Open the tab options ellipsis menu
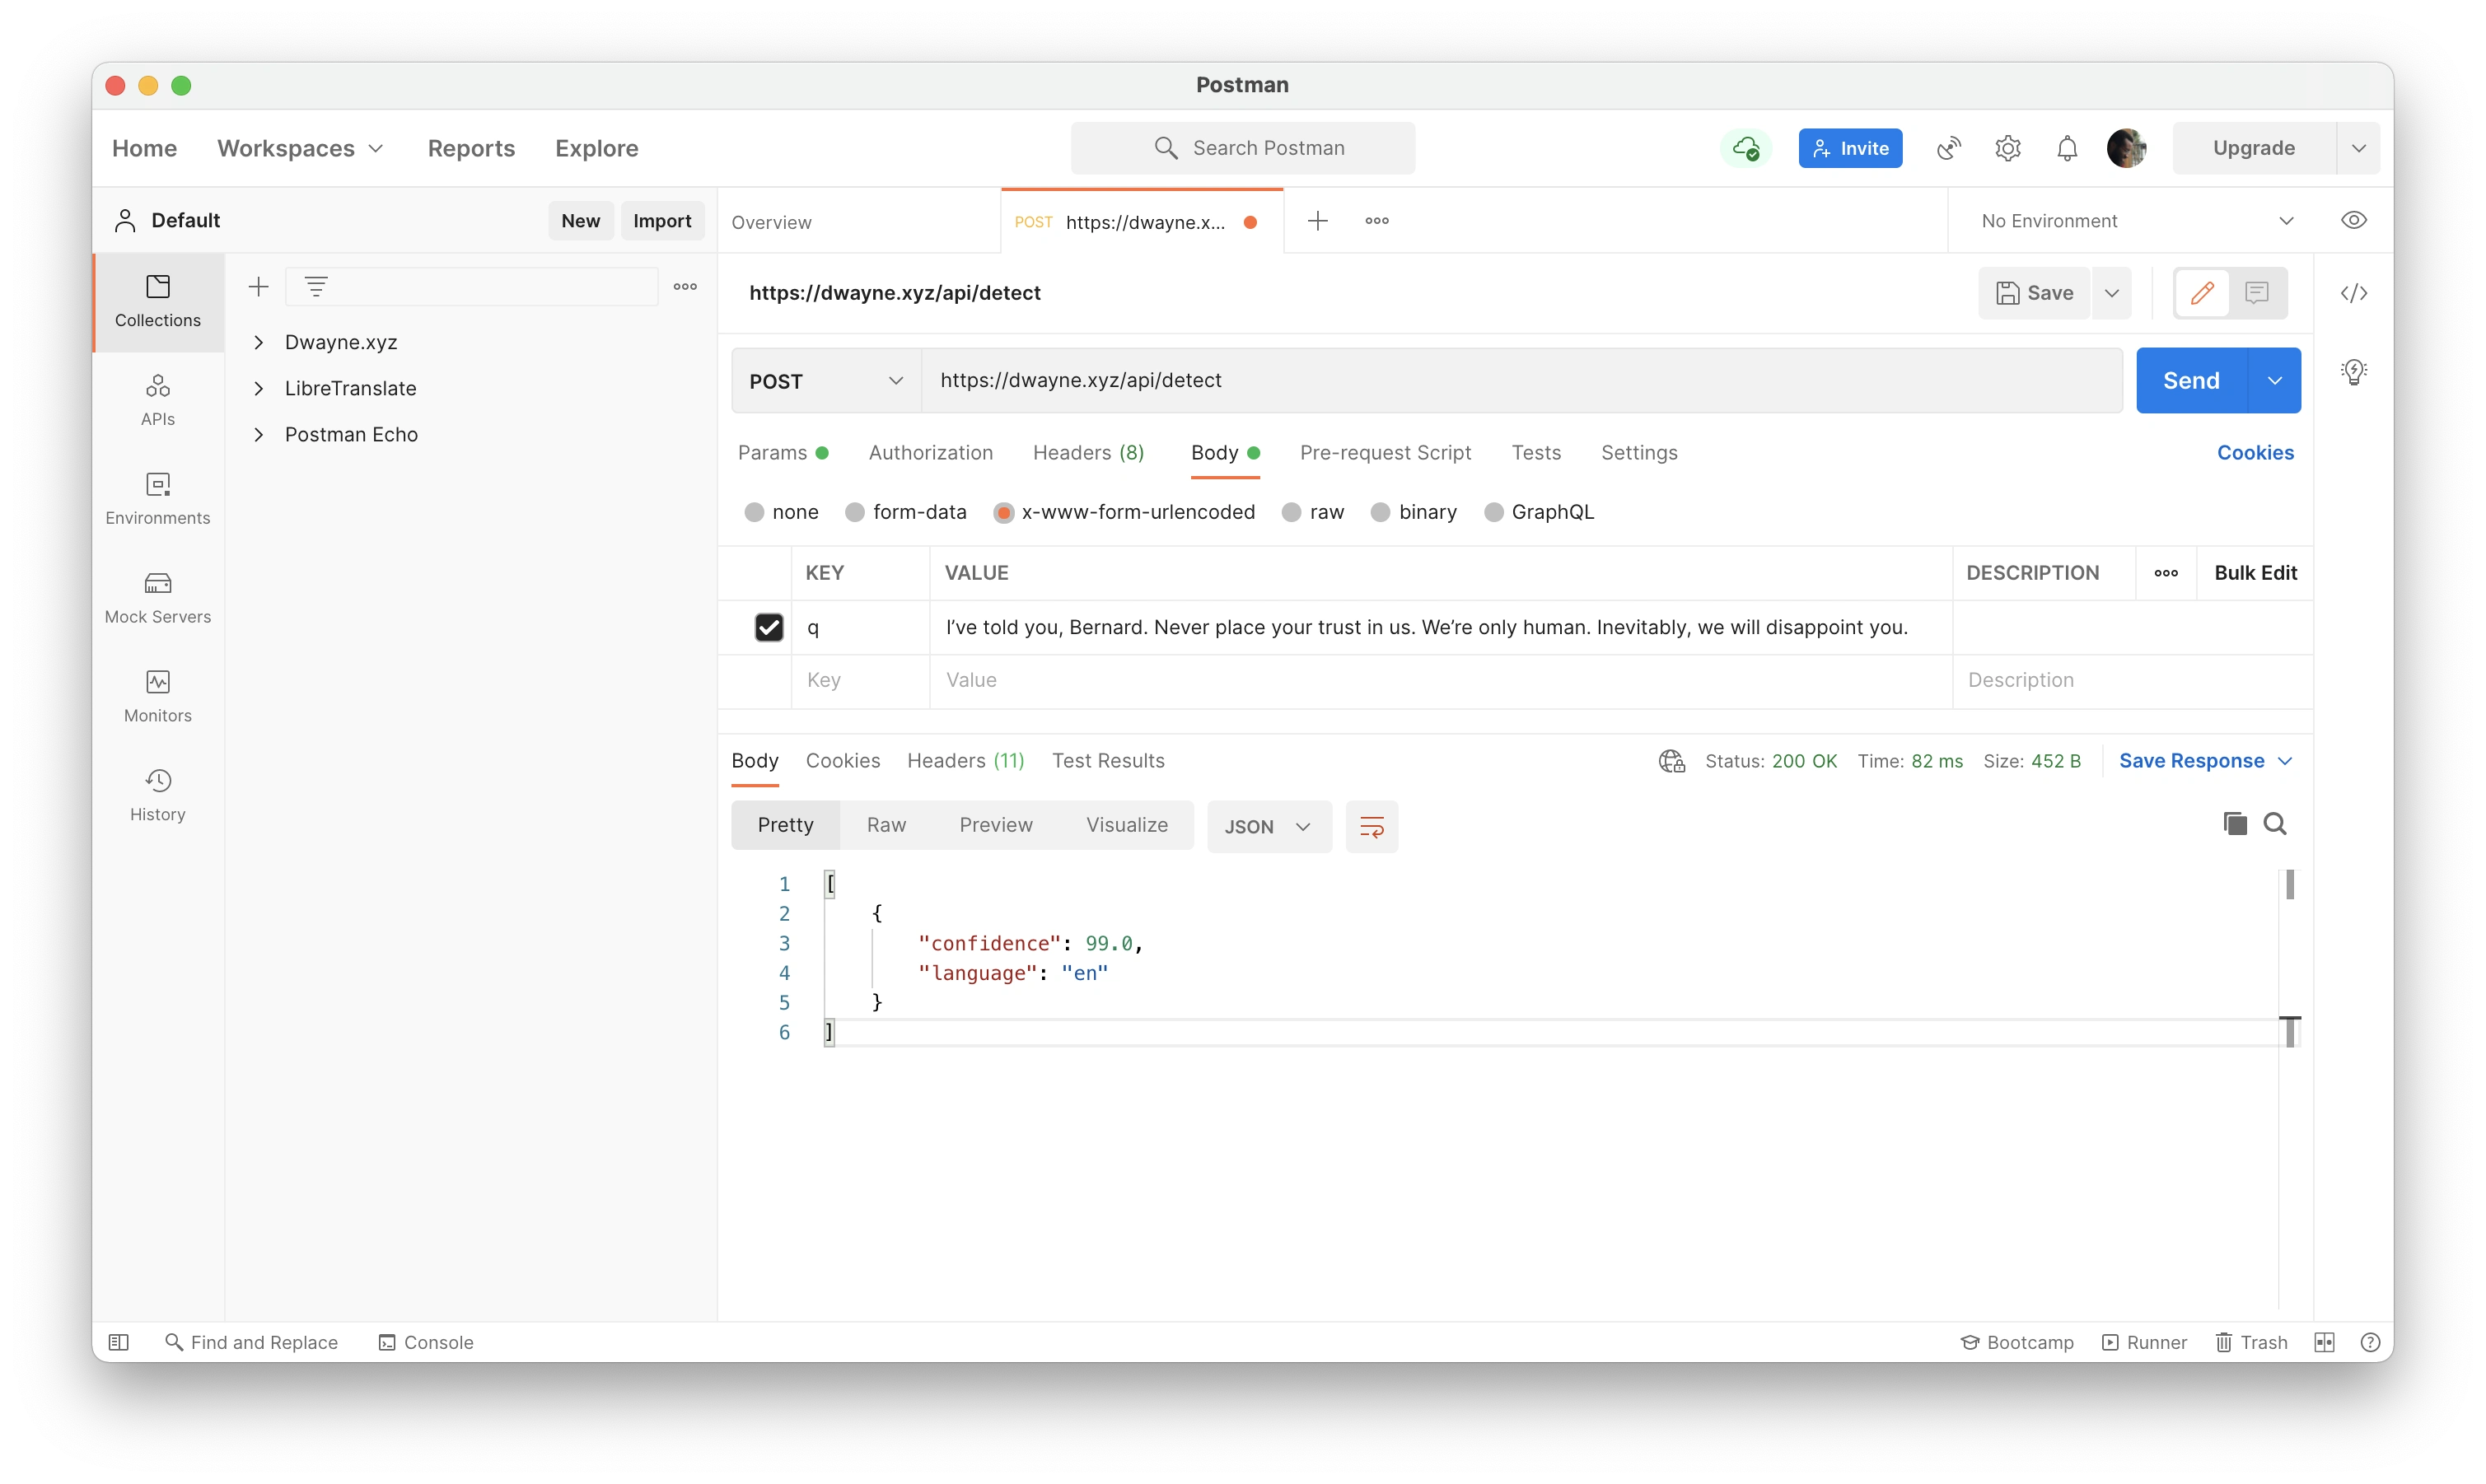The height and width of the screenshot is (1484, 2486). (x=1377, y=221)
